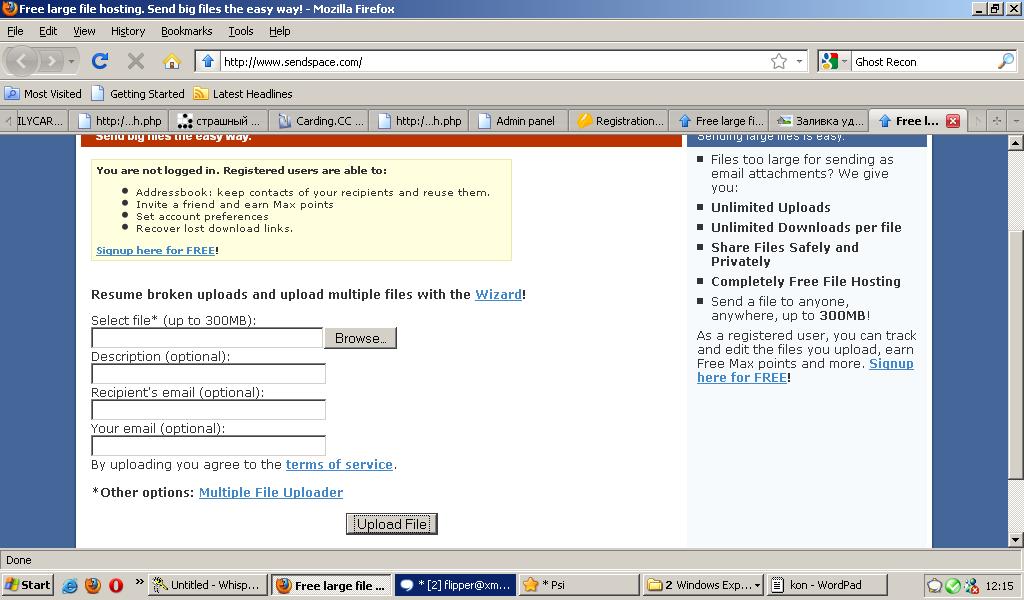Launch Opera from Quick Launch
1024x600 pixels.
116,585
